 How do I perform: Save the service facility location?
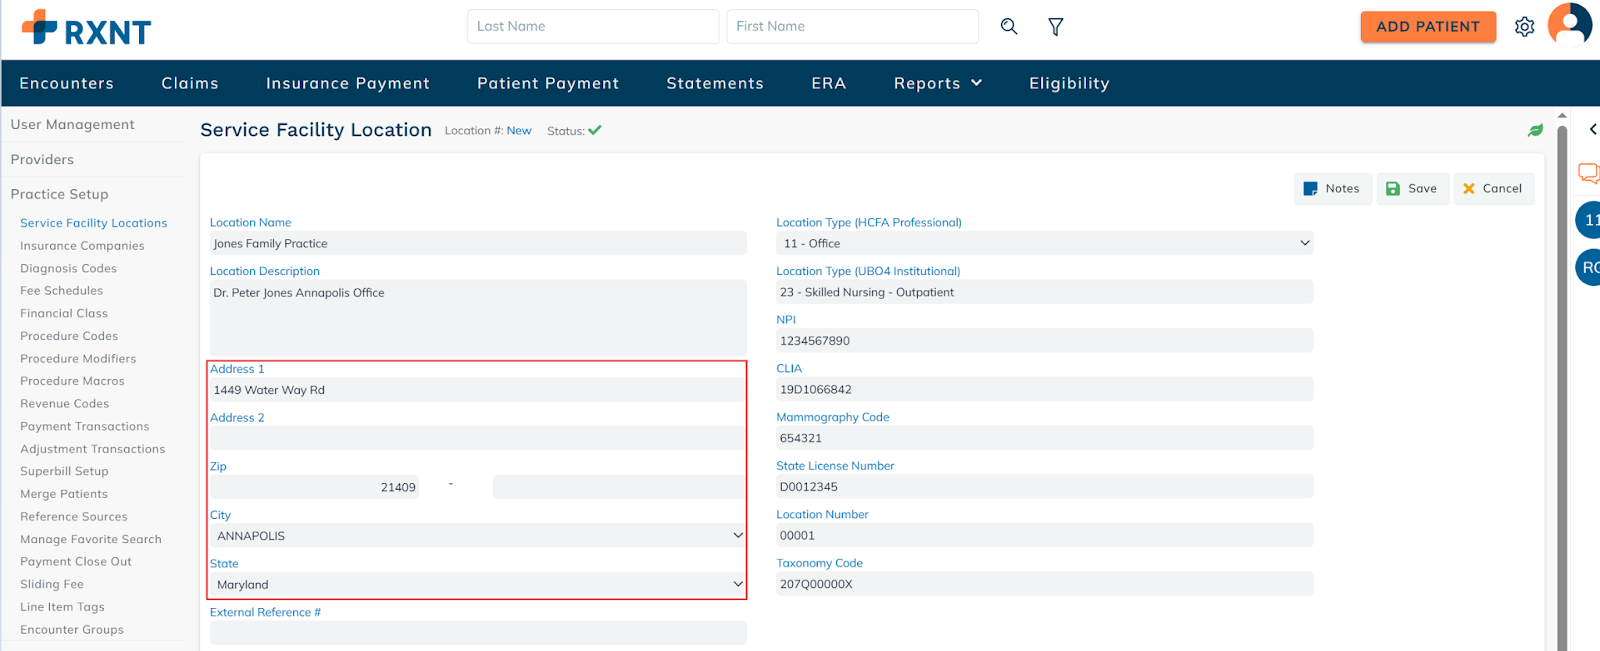point(1412,188)
